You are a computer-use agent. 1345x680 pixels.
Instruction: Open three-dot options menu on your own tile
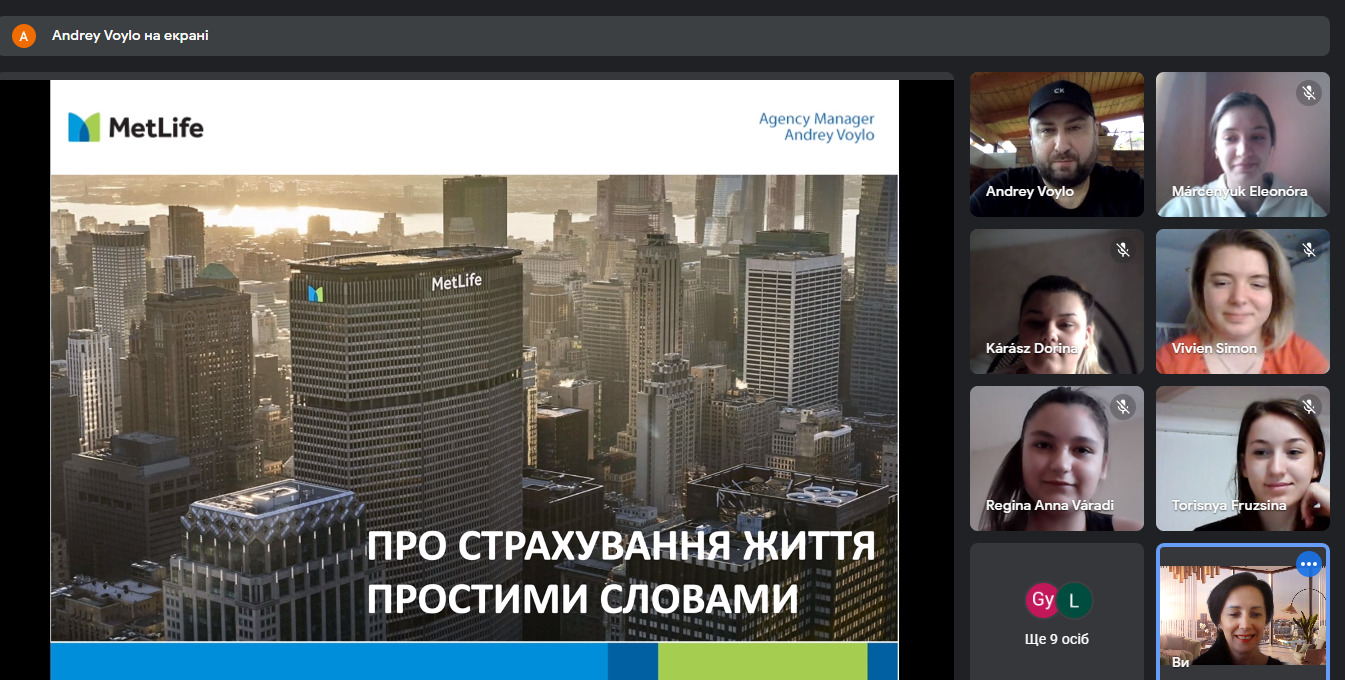1308,564
